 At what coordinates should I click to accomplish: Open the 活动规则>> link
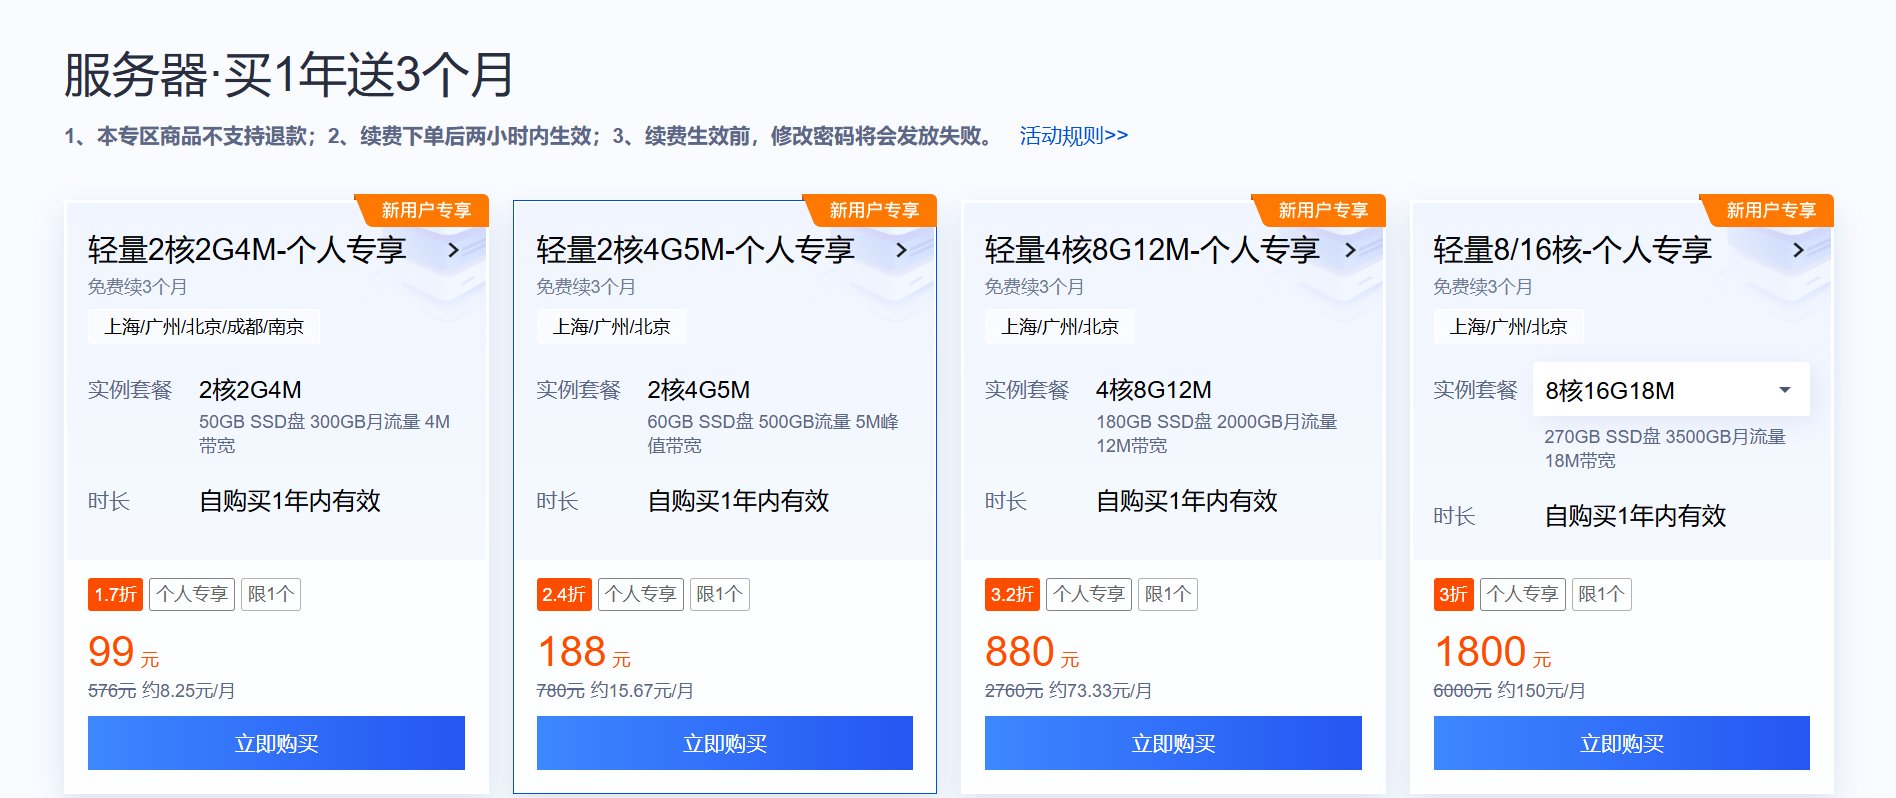point(1073,136)
